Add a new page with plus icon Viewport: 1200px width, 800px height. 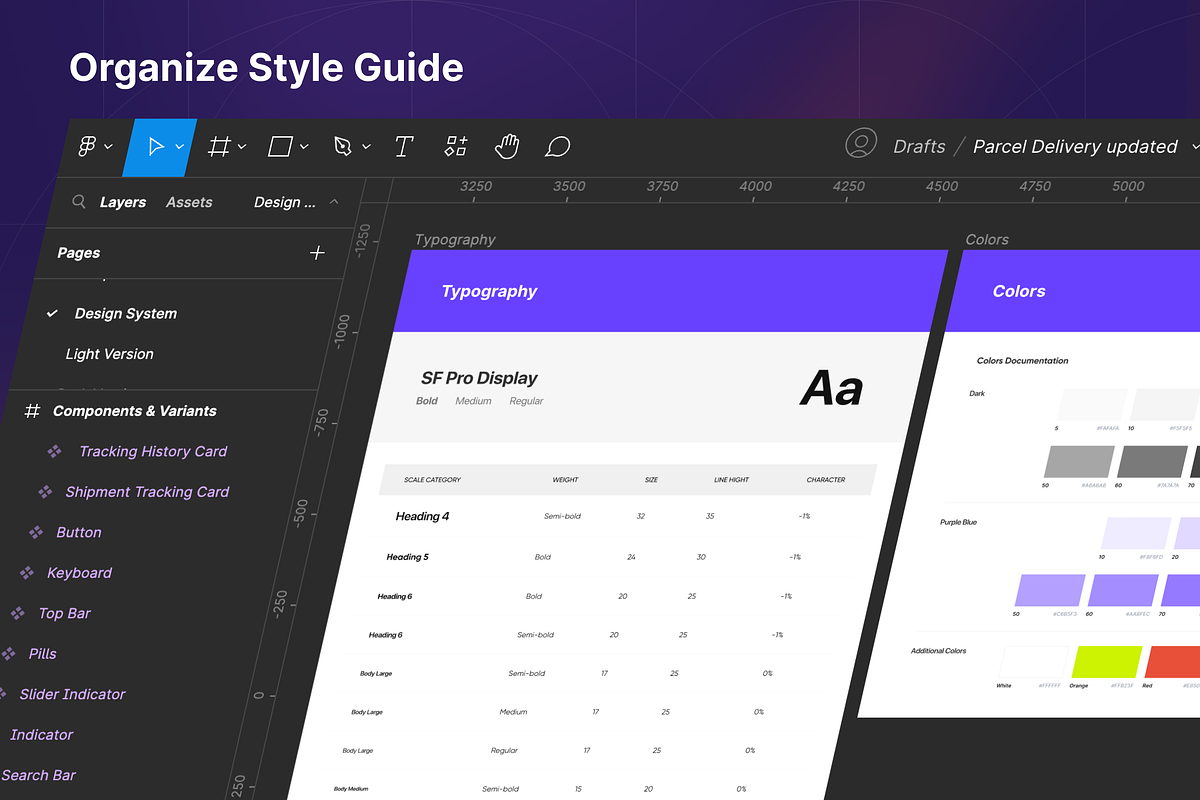pos(317,253)
